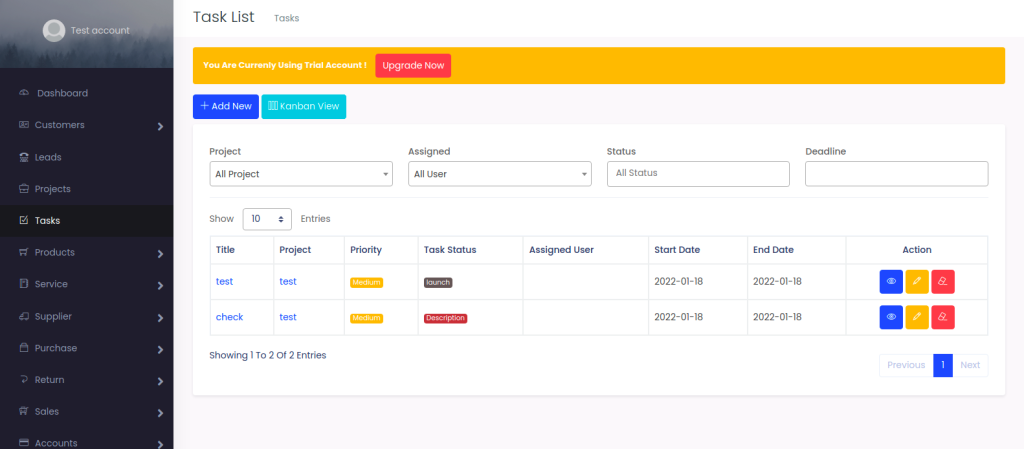The image size is (1024, 449).
Task: Click the yellow edit icon for test task
Action: tap(917, 282)
